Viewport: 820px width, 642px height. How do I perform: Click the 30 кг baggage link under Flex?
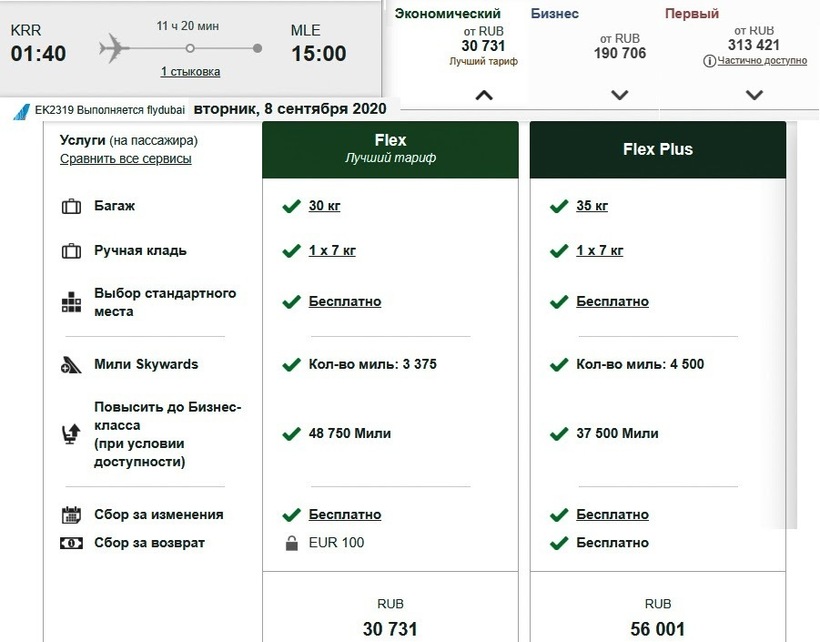point(324,206)
